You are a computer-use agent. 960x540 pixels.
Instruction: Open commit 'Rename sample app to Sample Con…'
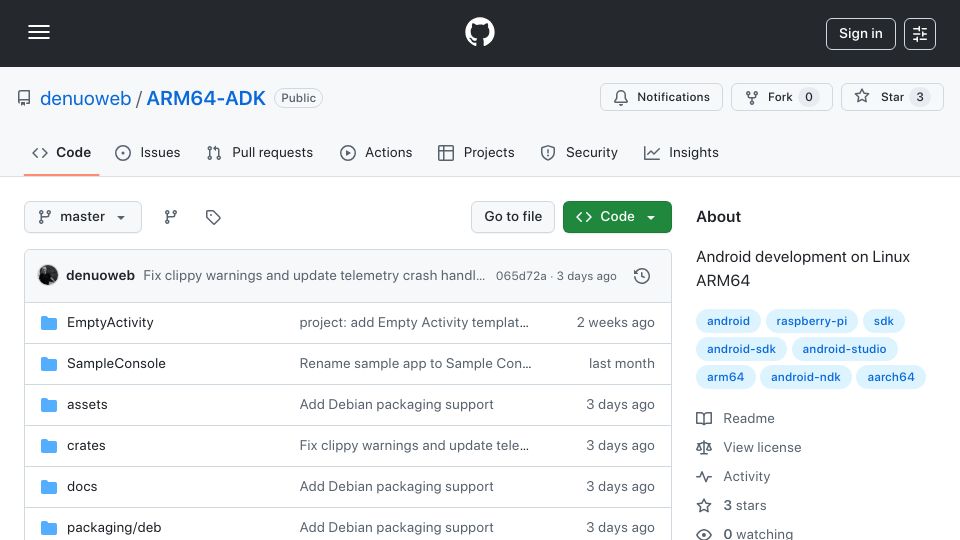415,364
